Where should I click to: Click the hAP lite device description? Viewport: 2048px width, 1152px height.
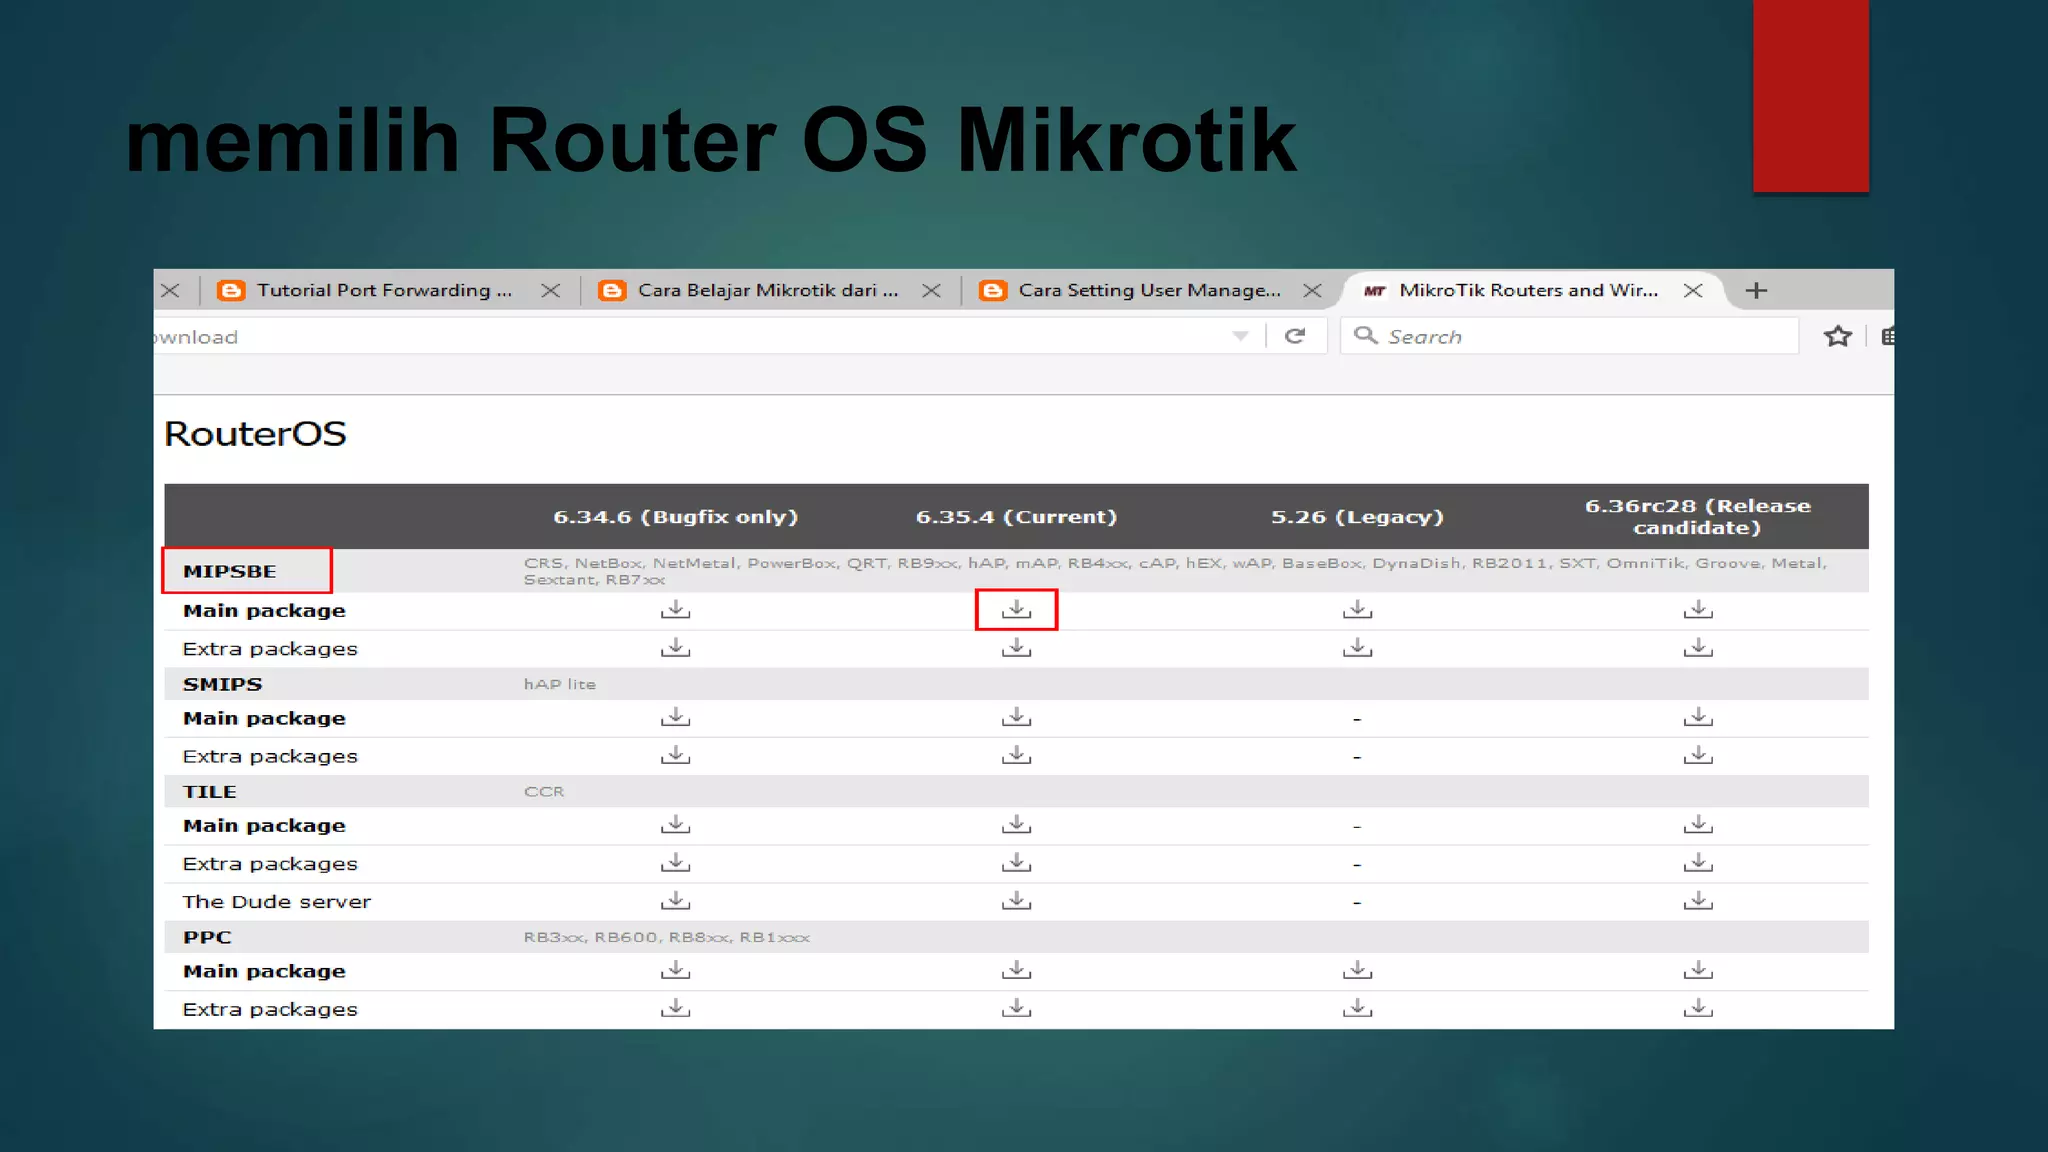pyautogui.click(x=560, y=684)
